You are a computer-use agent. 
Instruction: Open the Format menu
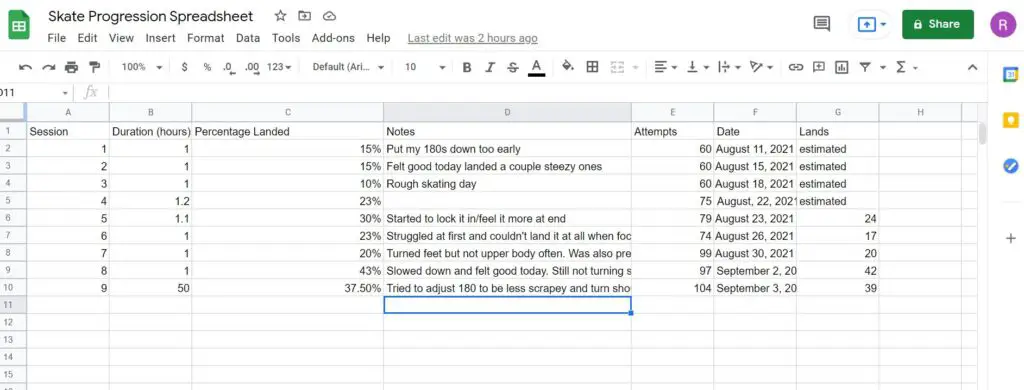(x=206, y=38)
